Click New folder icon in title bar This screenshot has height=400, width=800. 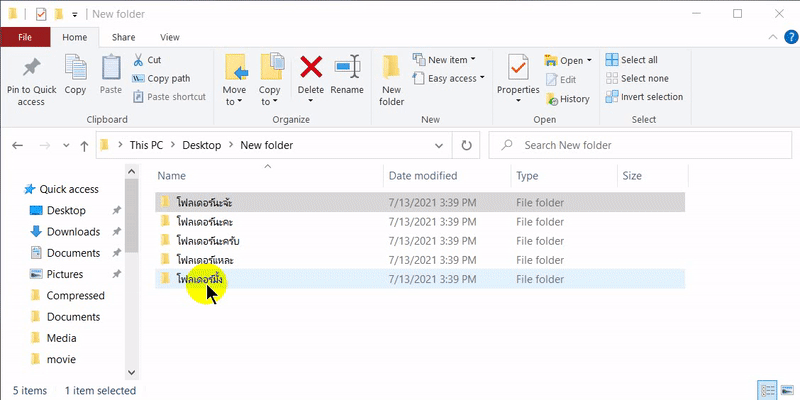coord(59,14)
